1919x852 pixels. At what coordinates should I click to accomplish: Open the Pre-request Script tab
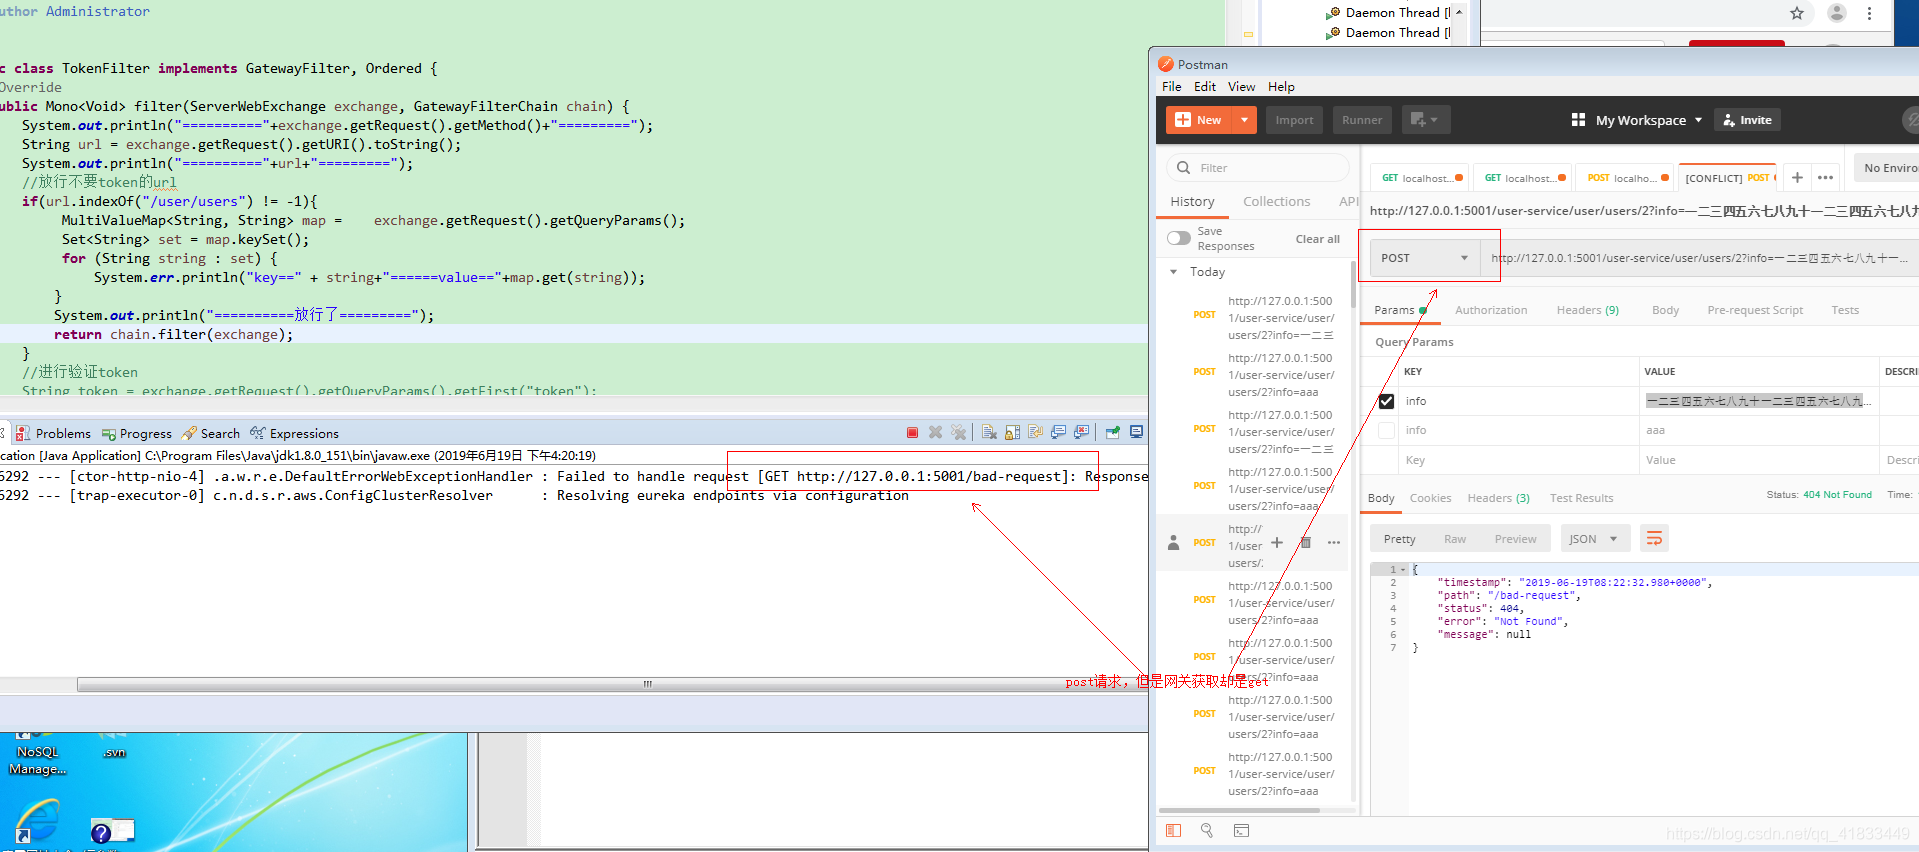click(x=1755, y=310)
